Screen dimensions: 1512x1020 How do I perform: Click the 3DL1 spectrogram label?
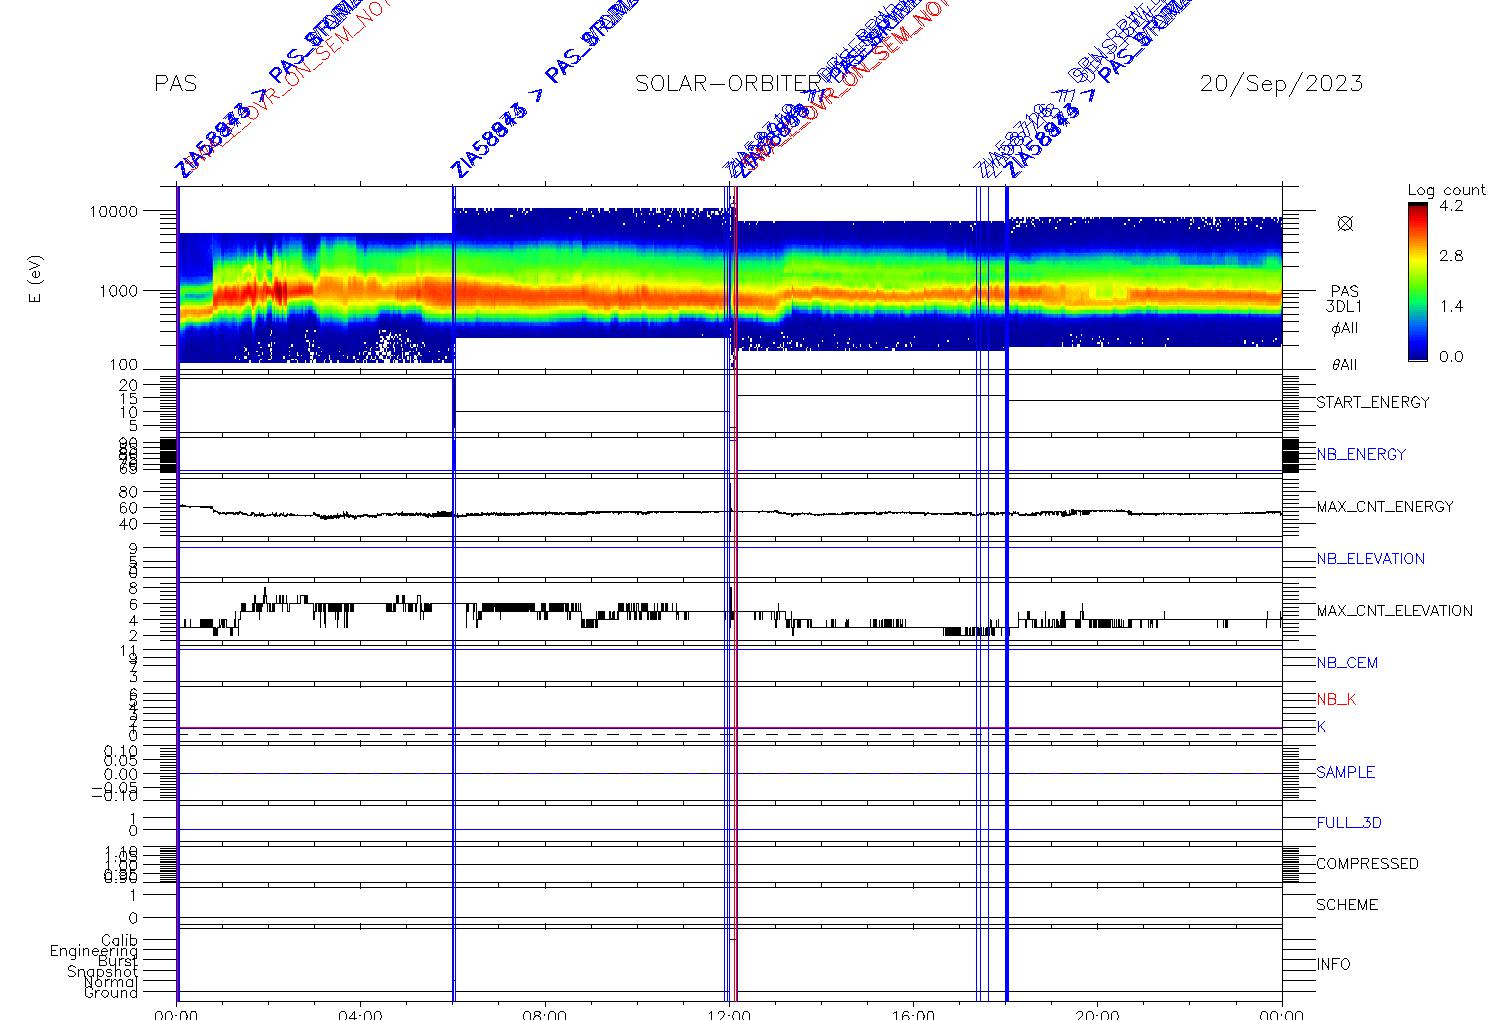pos(1344,307)
